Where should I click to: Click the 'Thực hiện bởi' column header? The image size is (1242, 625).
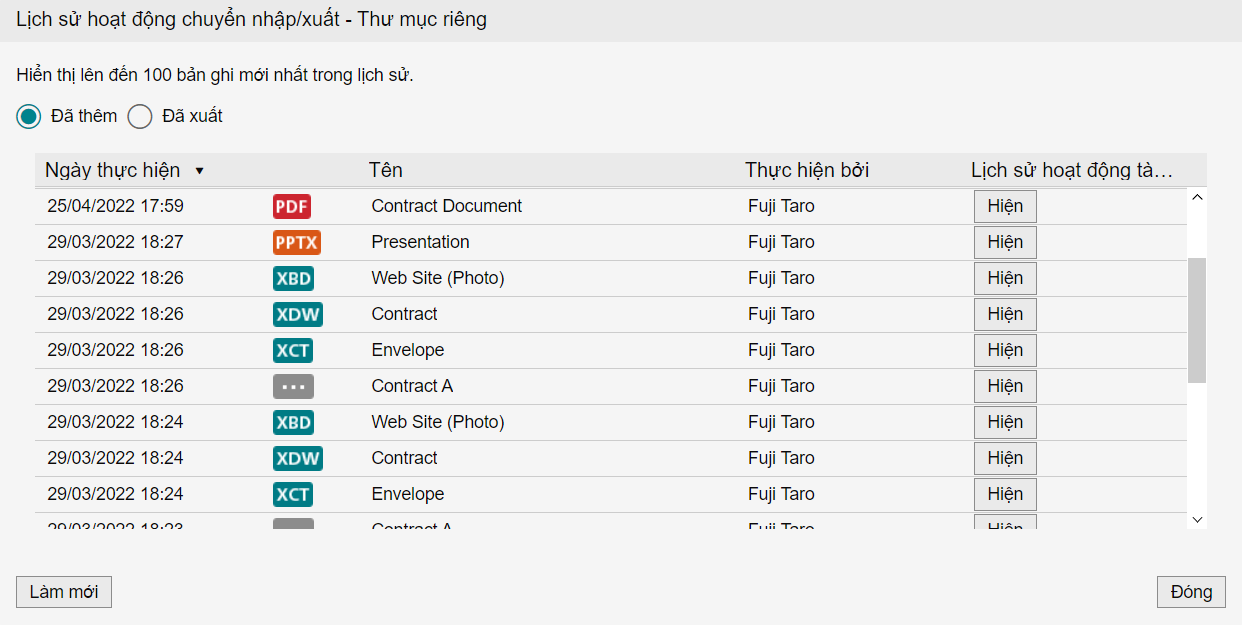click(x=807, y=170)
